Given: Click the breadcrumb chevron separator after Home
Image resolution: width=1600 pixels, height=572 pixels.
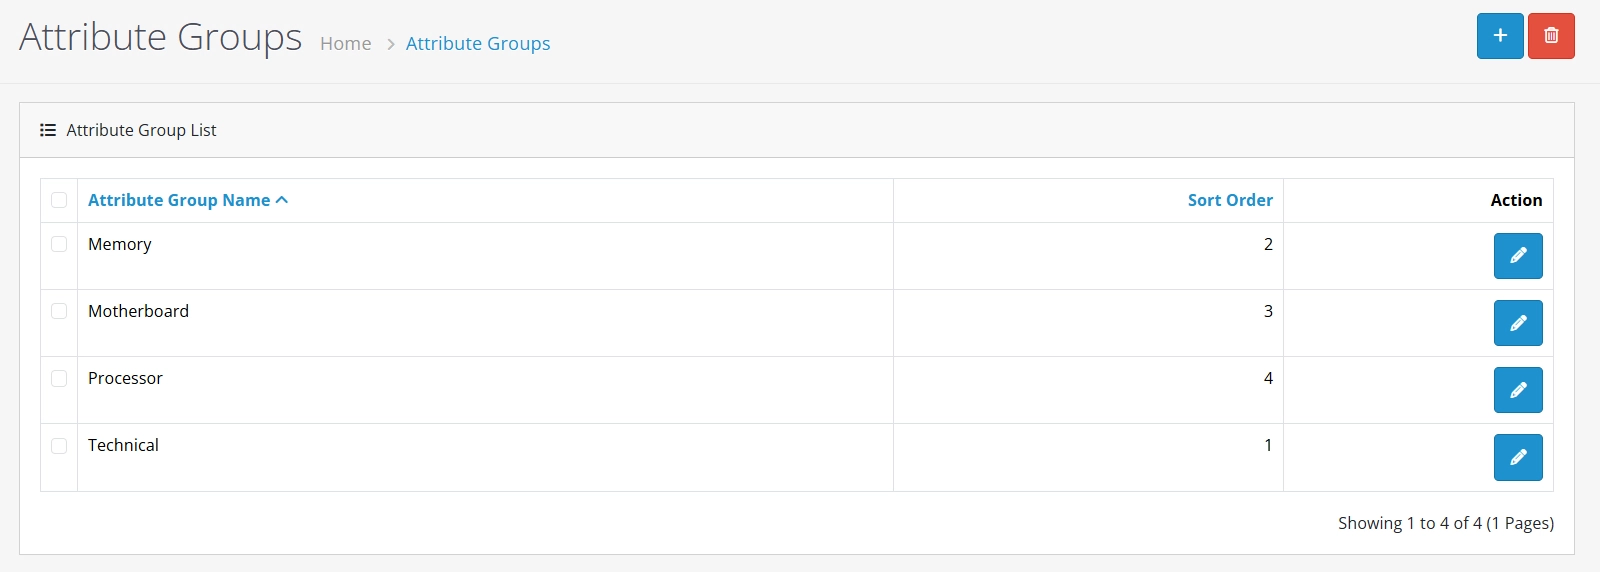Looking at the screenshot, I should [x=390, y=44].
